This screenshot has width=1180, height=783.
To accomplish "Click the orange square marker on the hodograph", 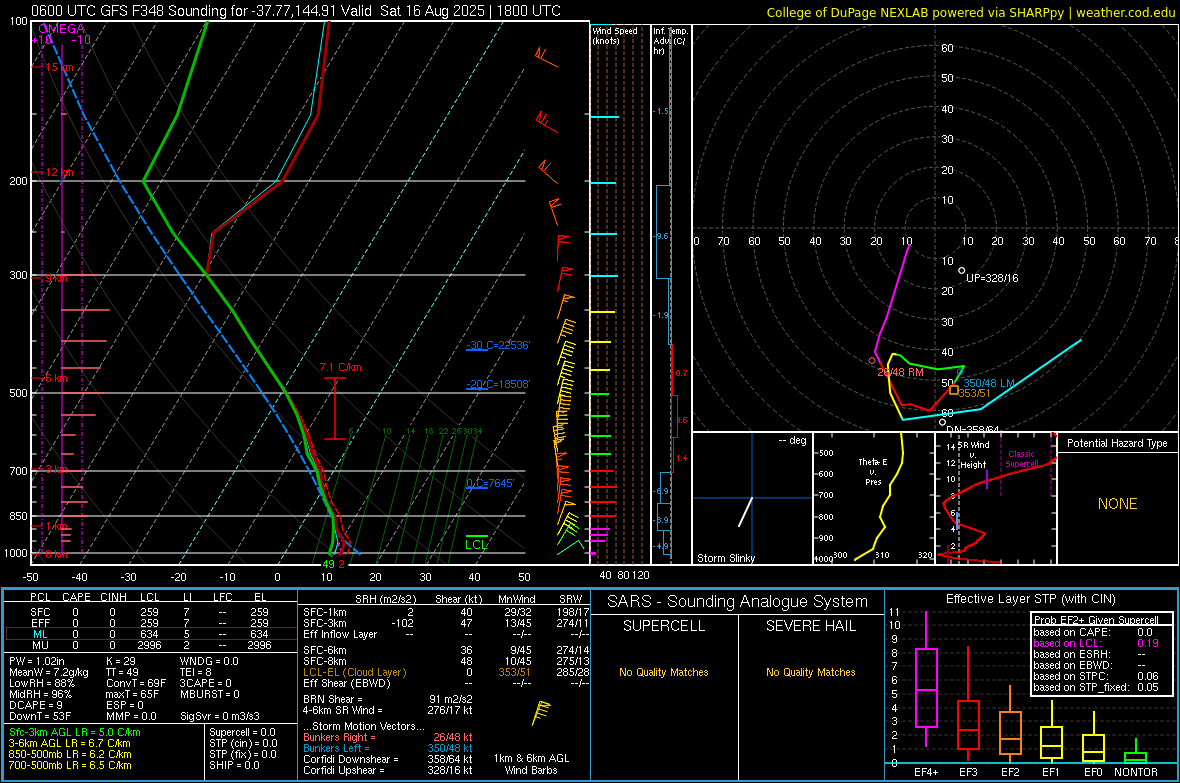I will (953, 390).
